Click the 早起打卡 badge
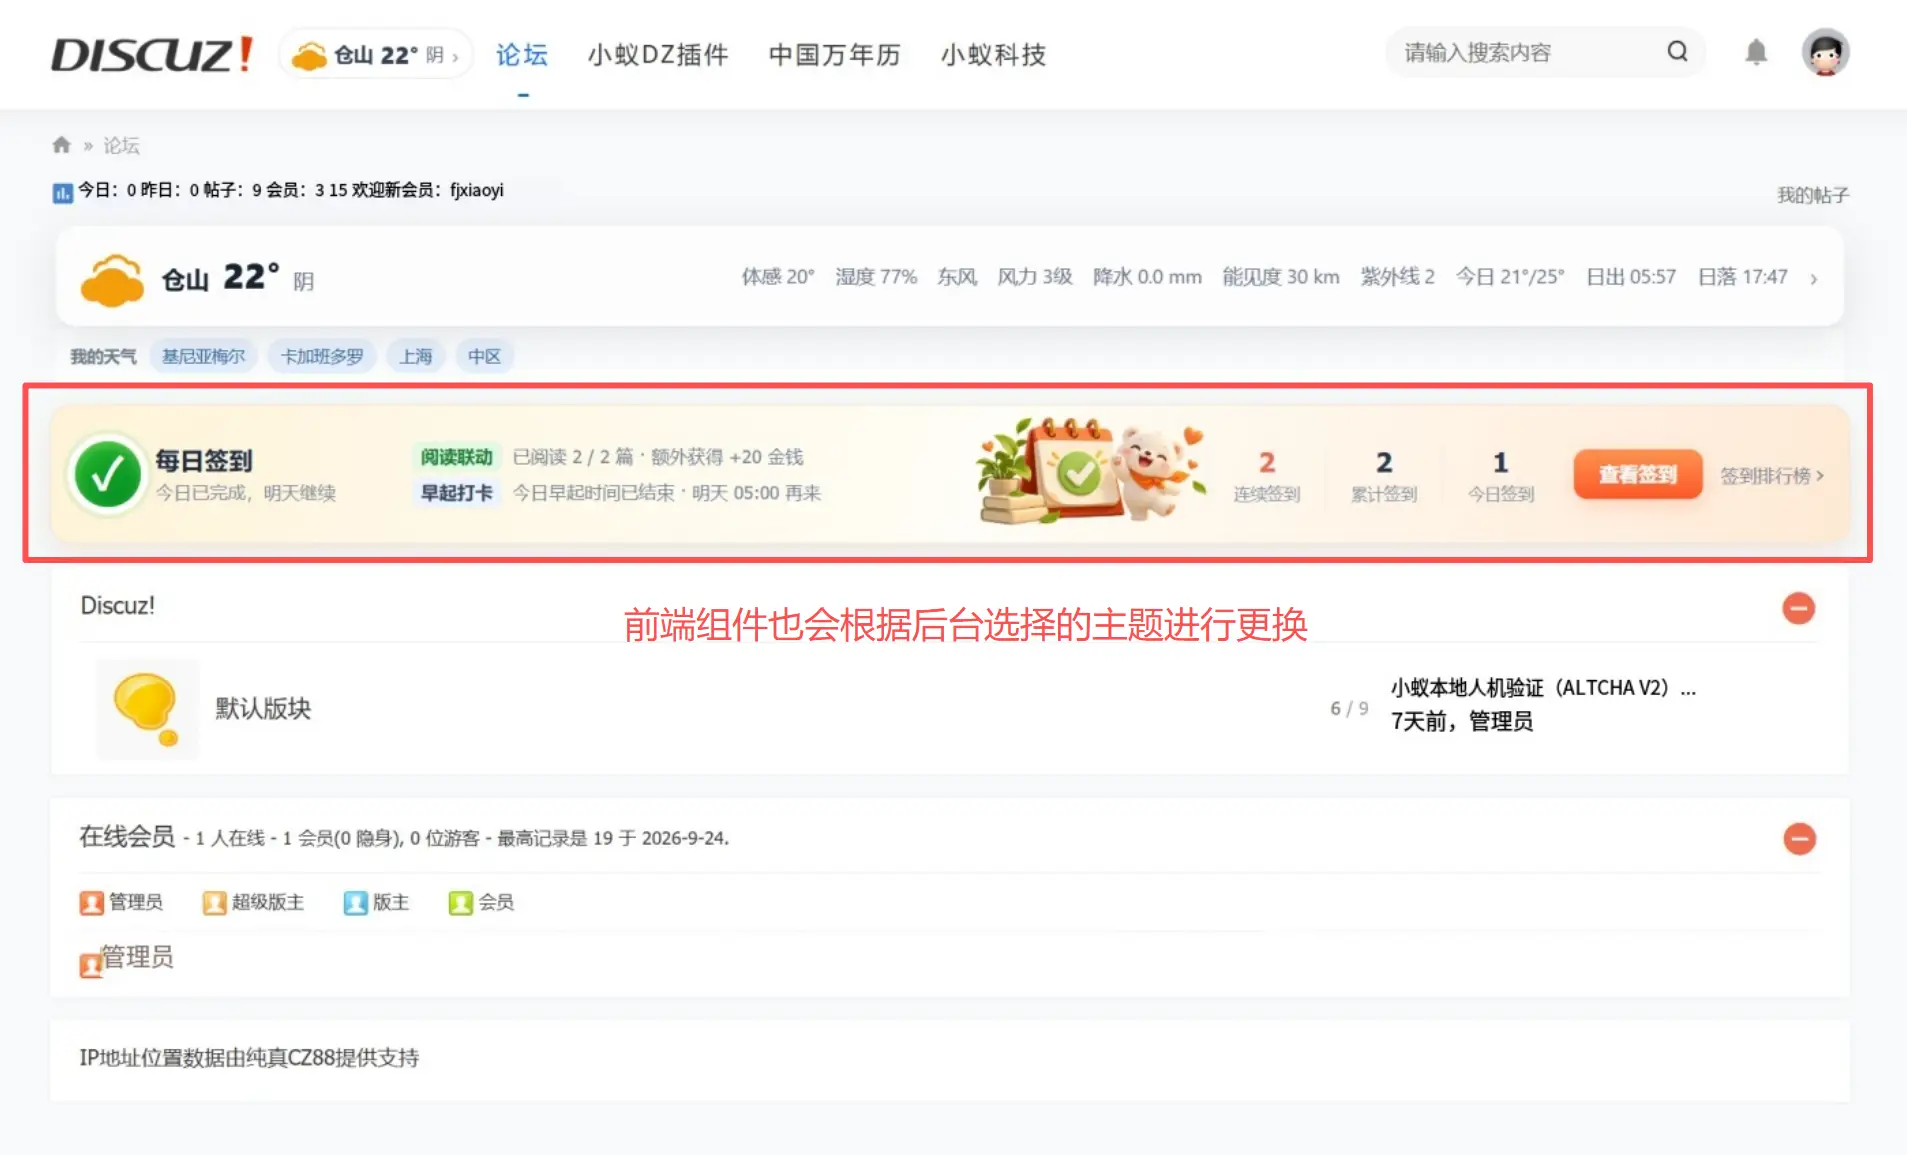This screenshot has width=1907, height=1155. (x=456, y=493)
